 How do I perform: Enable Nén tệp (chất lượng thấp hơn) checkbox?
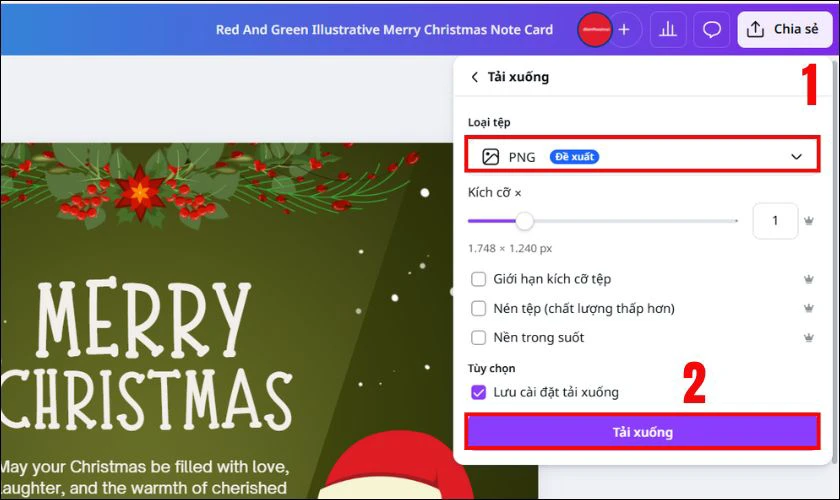pos(478,309)
